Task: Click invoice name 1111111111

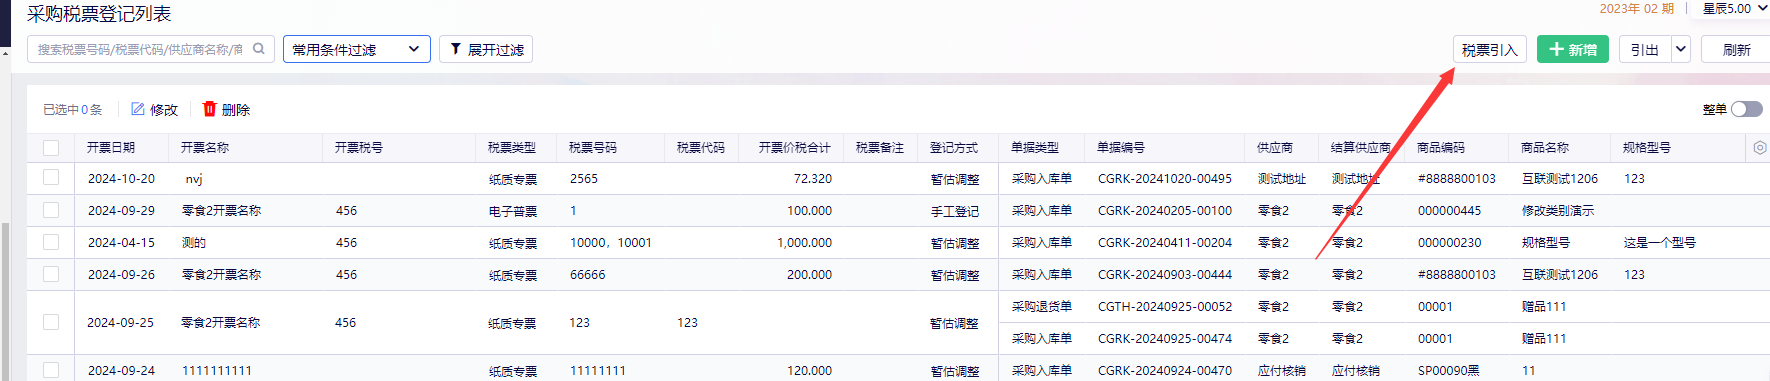Action: (217, 370)
